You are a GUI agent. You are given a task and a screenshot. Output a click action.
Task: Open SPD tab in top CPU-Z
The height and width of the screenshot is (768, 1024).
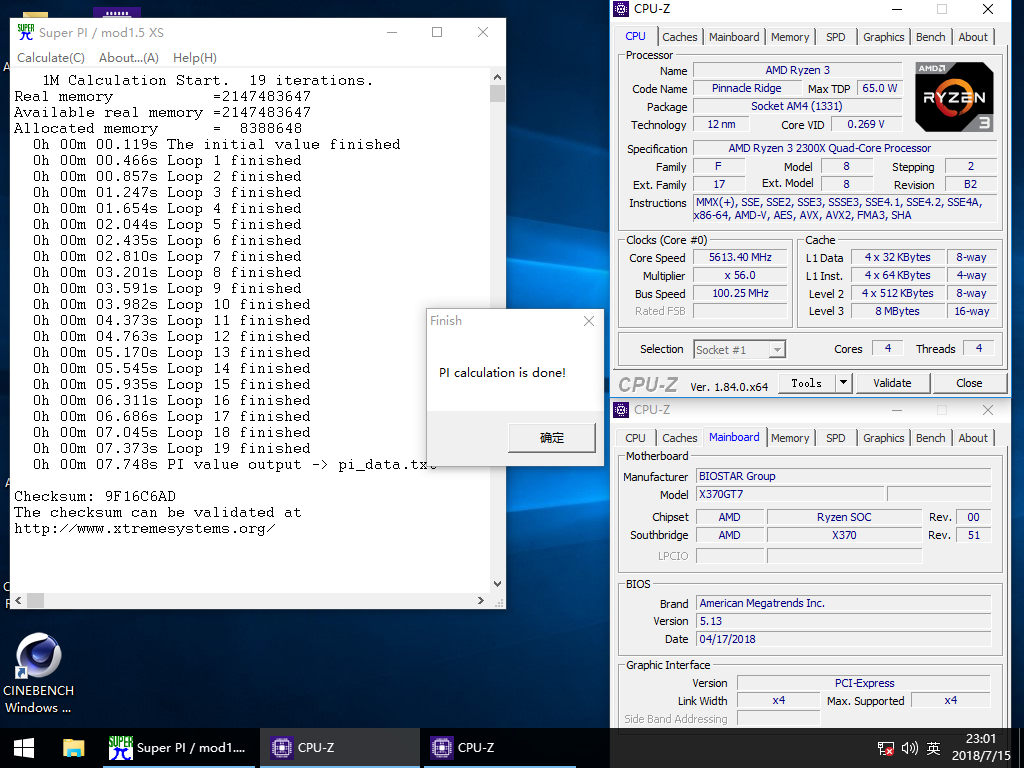point(835,37)
